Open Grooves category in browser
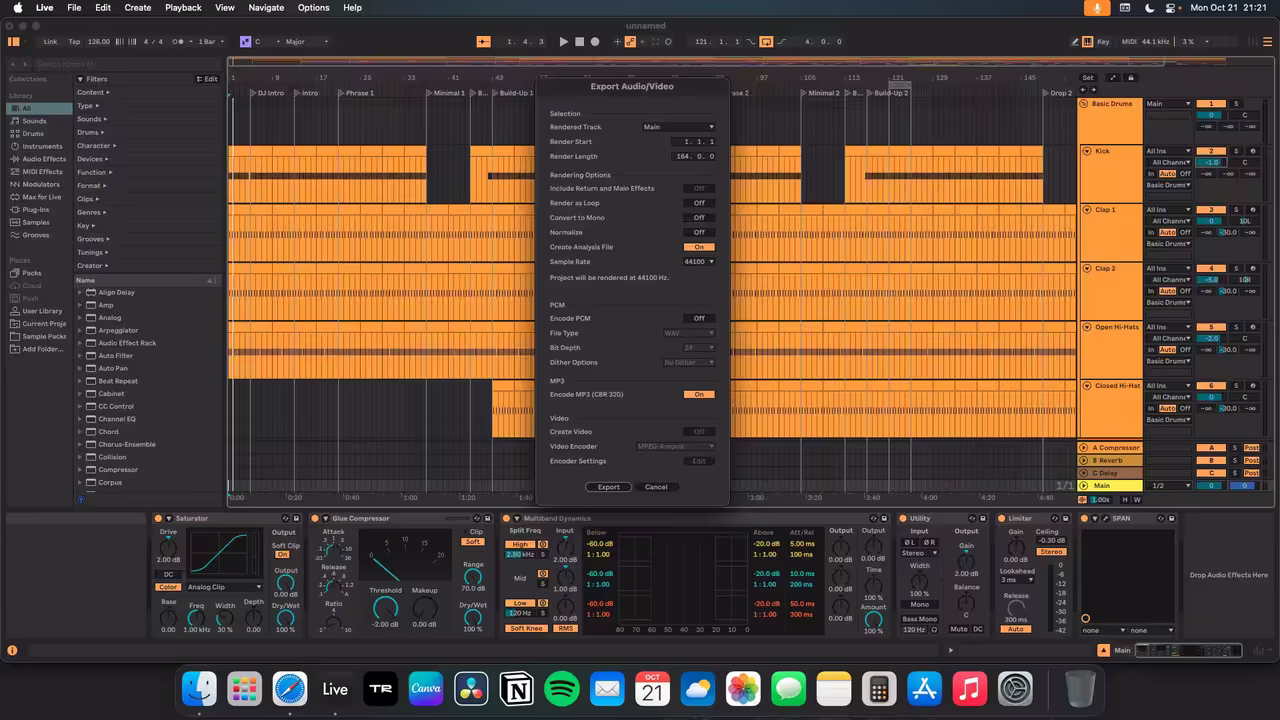Screen dimensions: 1280x720 pos(36,235)
